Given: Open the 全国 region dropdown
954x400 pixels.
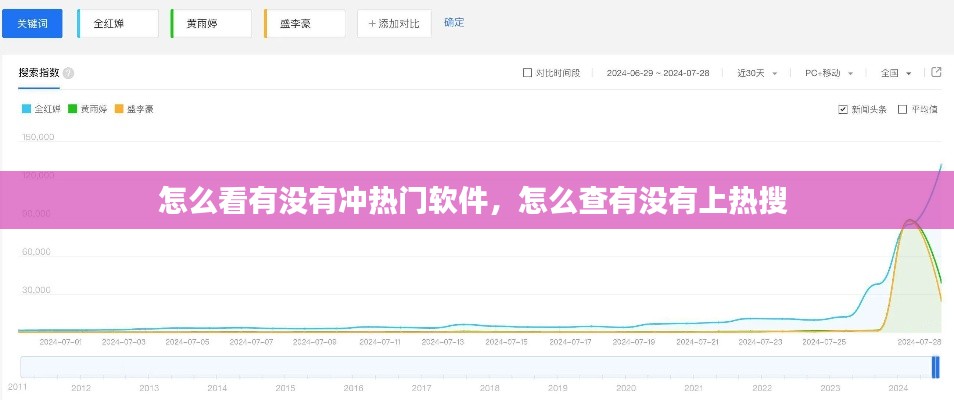Looking at the screenshot, I should (895, 73).
